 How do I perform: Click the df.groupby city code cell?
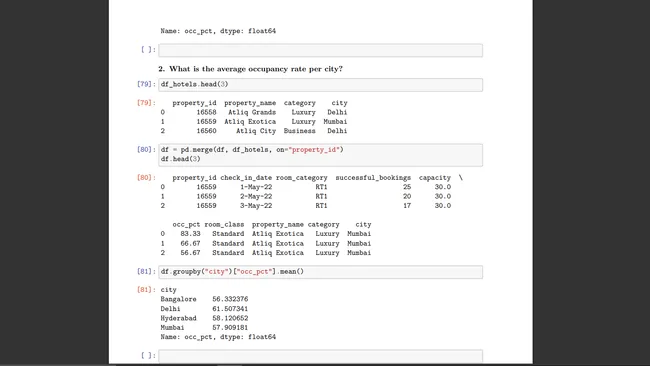[320, 272]
